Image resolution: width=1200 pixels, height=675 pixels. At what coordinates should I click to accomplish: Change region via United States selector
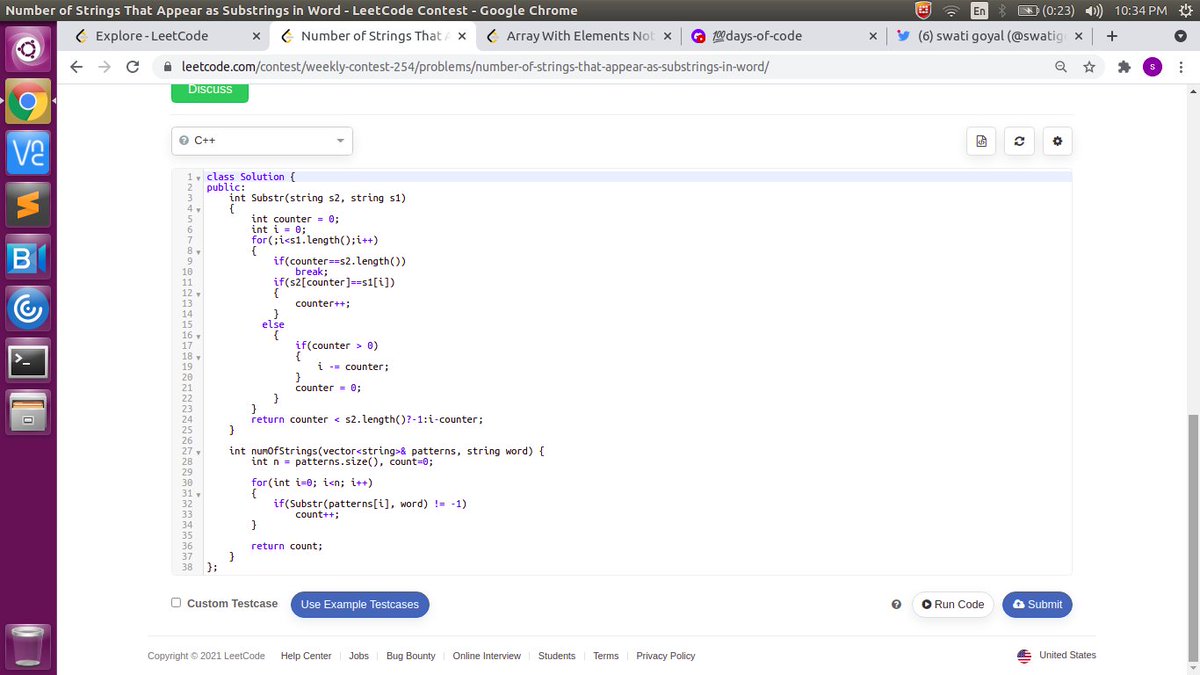(1056, 655)
